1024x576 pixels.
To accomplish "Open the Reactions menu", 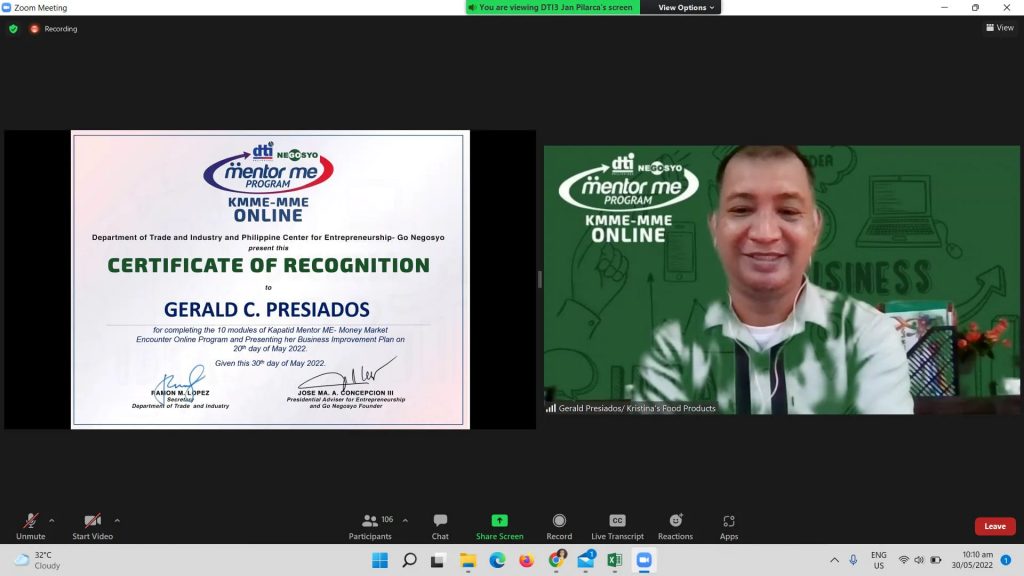I will 675,526.
